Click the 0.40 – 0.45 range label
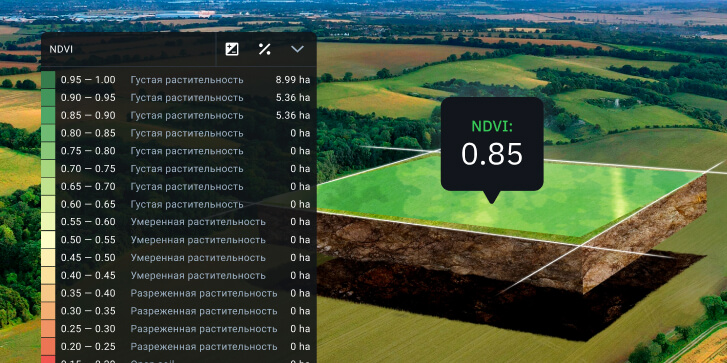The image size is (727, 363). pos(88,275)
